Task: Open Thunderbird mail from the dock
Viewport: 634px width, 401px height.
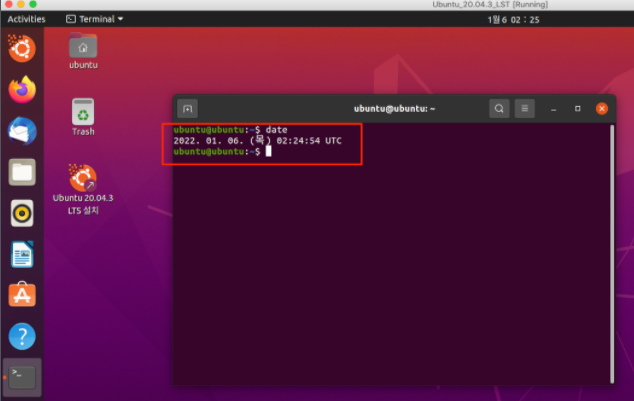Action: coord(22,131)
